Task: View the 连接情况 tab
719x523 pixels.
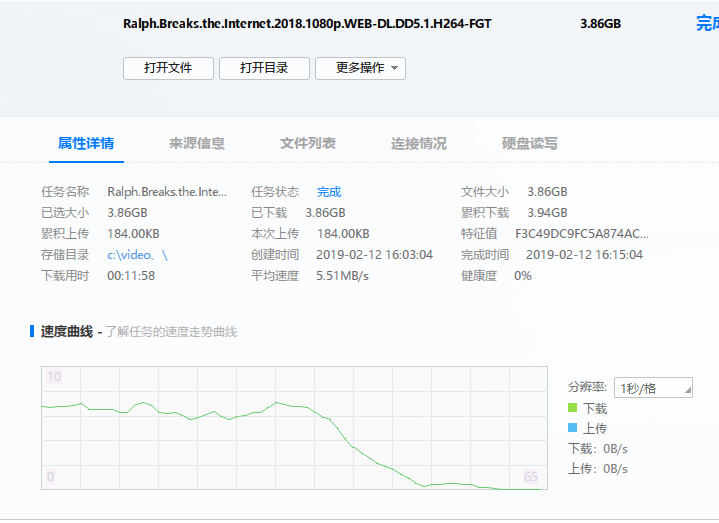Action: pos(419,143)
